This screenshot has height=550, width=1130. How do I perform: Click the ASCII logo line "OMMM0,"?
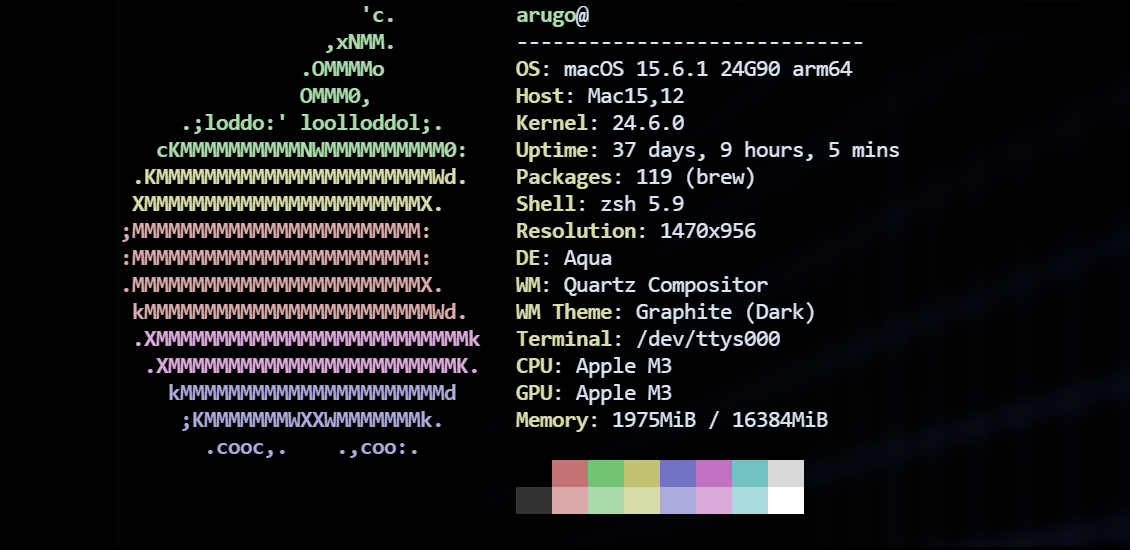[x=336, y=96]
